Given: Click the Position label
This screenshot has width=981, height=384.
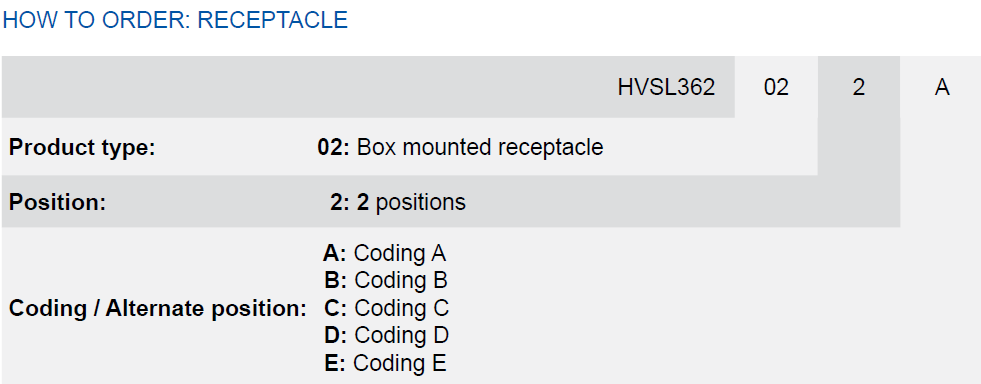Looking at the screenshot, I should 58,202.
